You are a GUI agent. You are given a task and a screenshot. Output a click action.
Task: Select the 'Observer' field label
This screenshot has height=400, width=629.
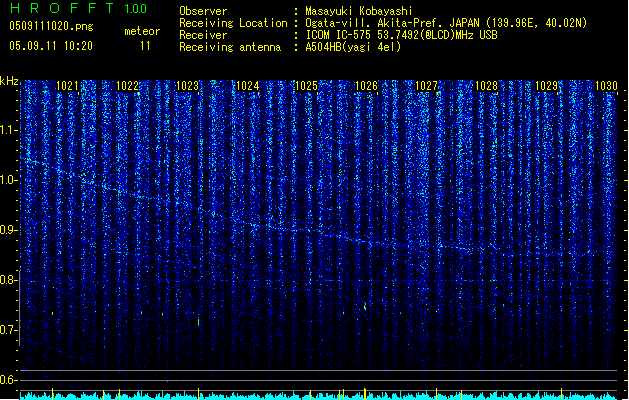(203, 11)
